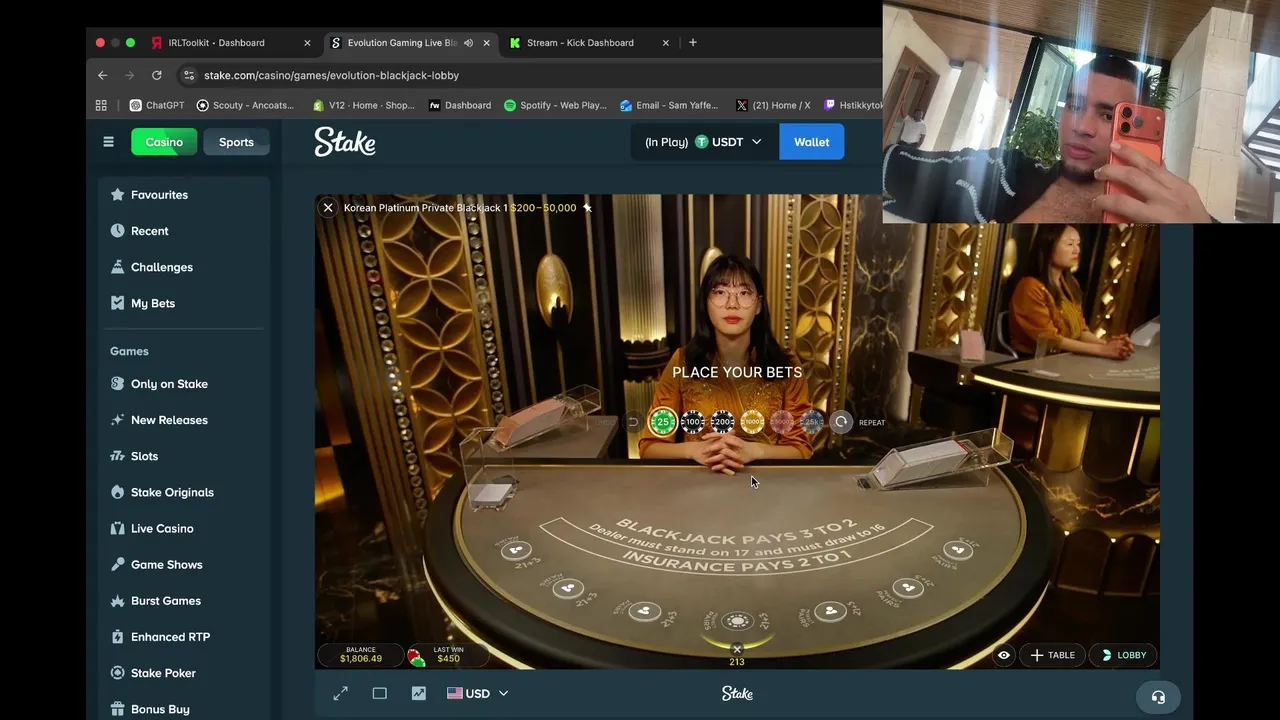Select the black 100 chip
Viewport: 1280px width, 720px height.
[x=692, y=422]
